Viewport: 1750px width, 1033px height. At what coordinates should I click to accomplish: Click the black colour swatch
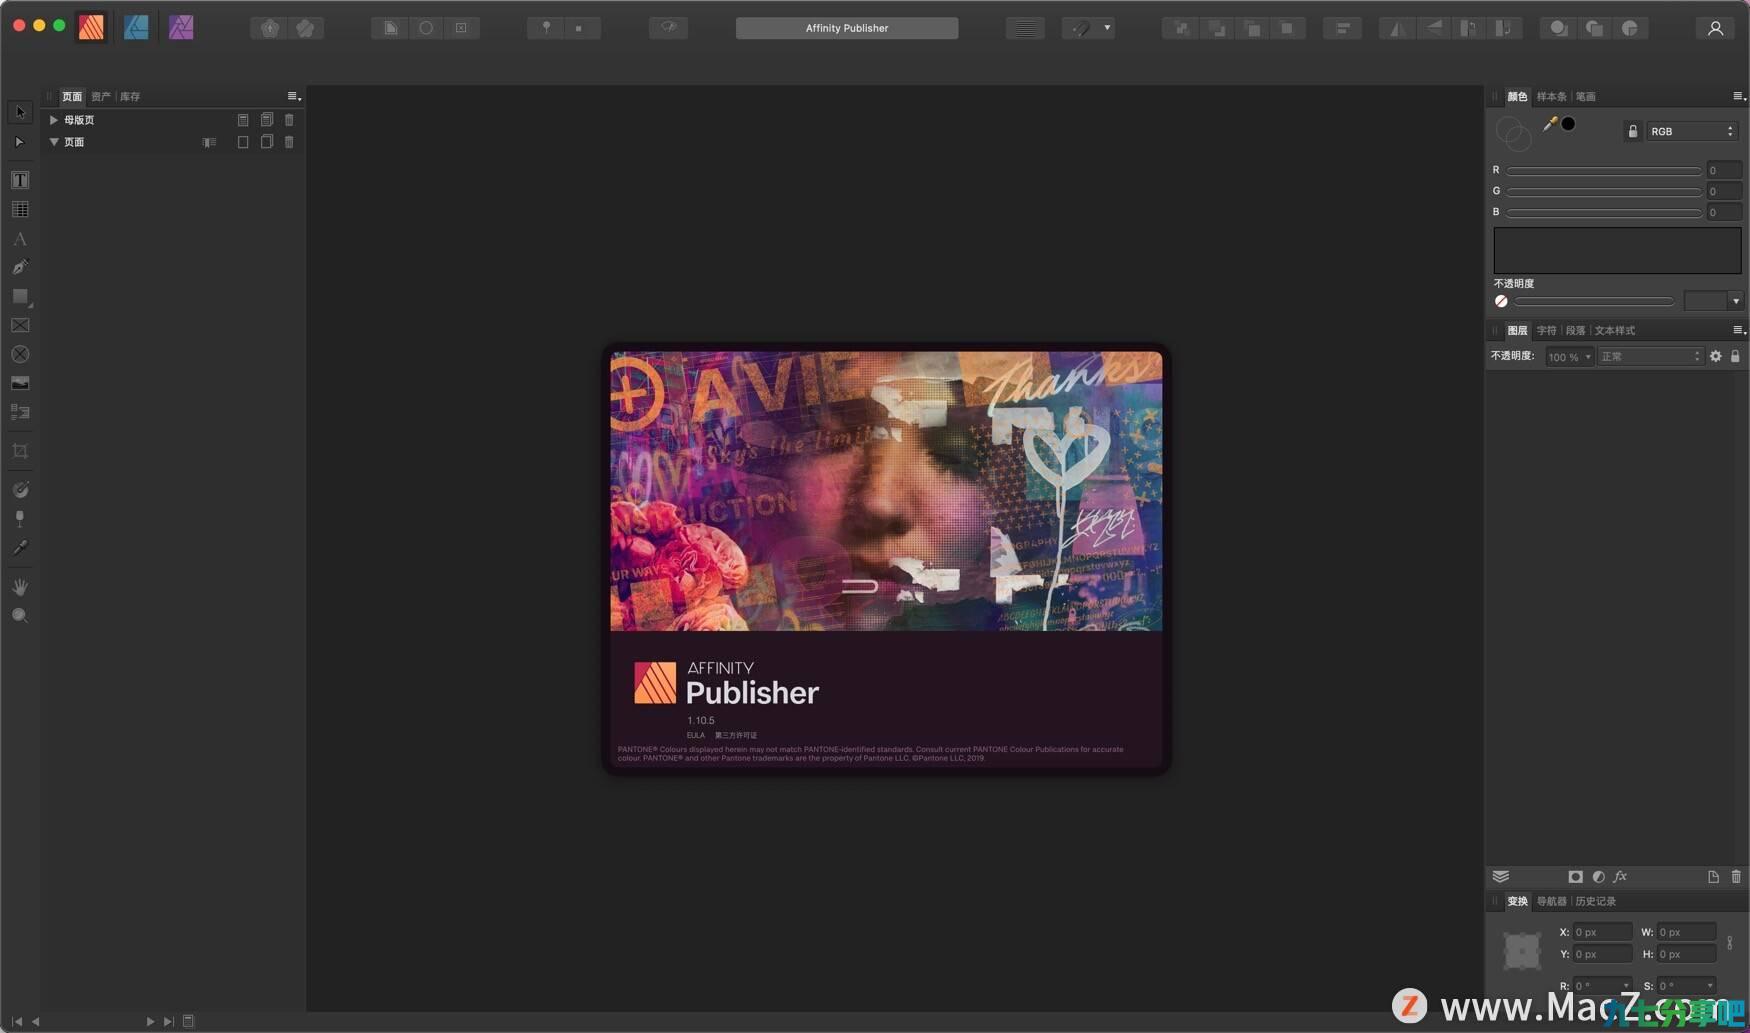click(x=1568, y=124)
